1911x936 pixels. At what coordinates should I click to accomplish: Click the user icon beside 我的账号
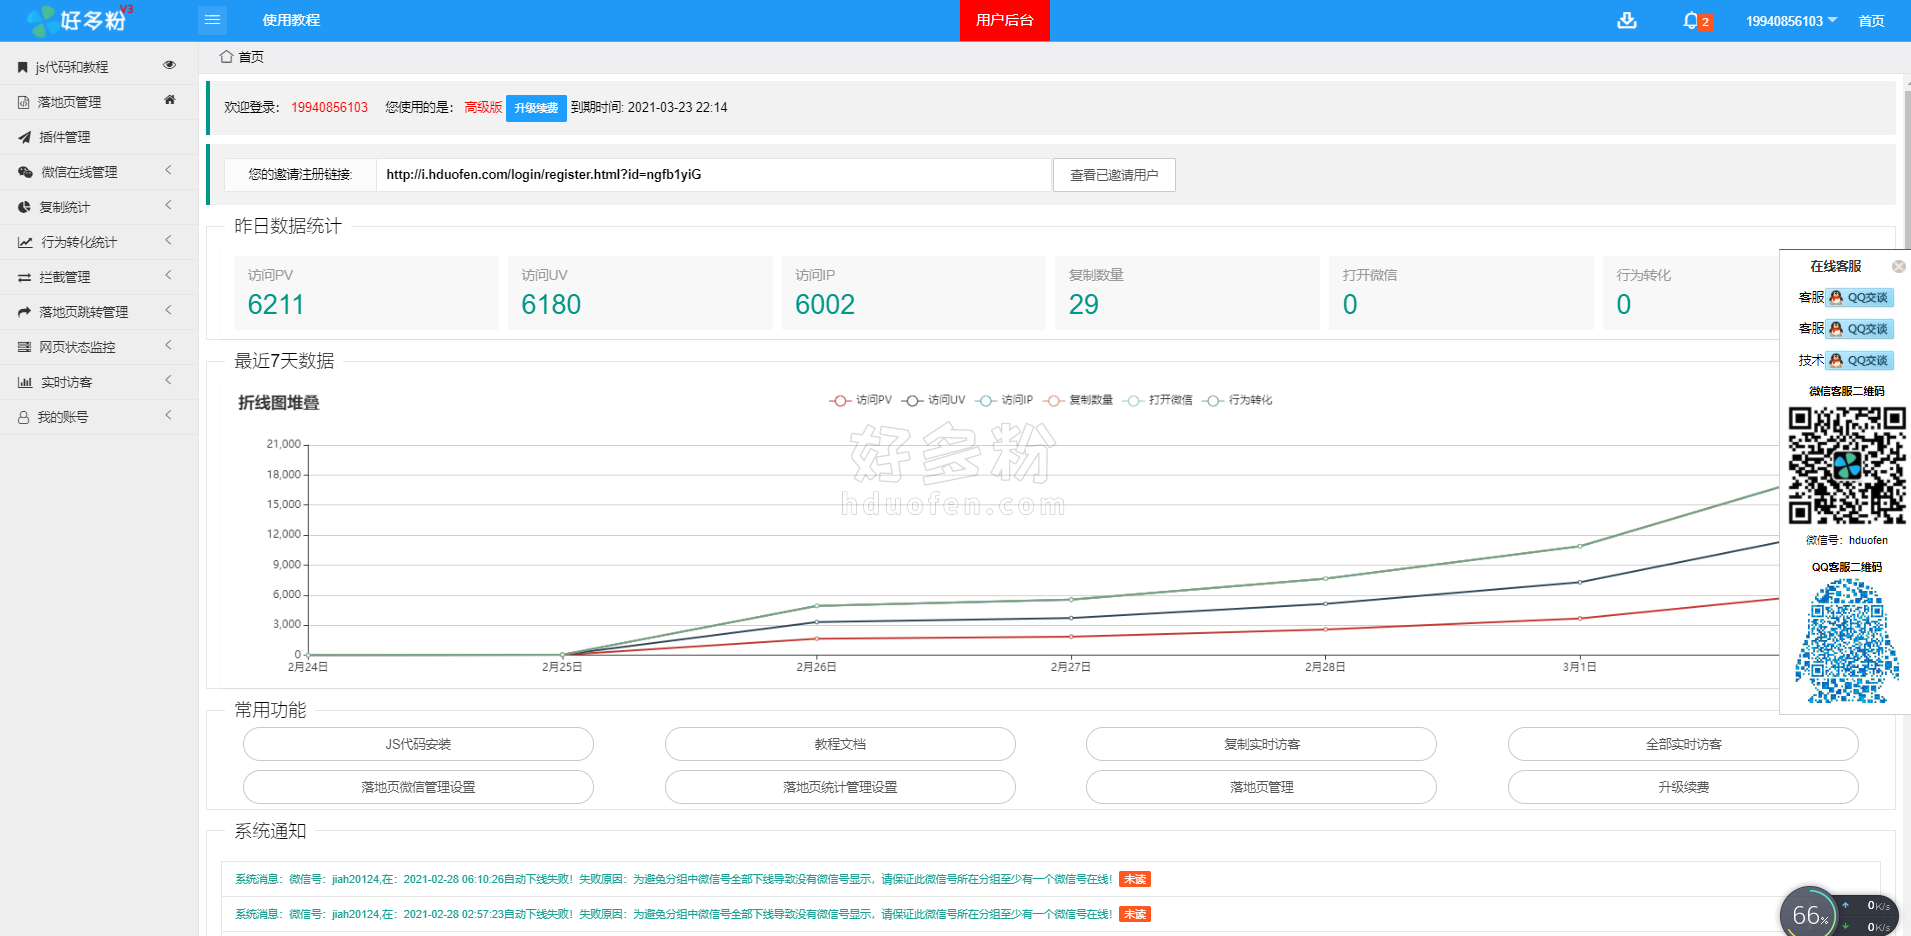[x=23, y=417]
